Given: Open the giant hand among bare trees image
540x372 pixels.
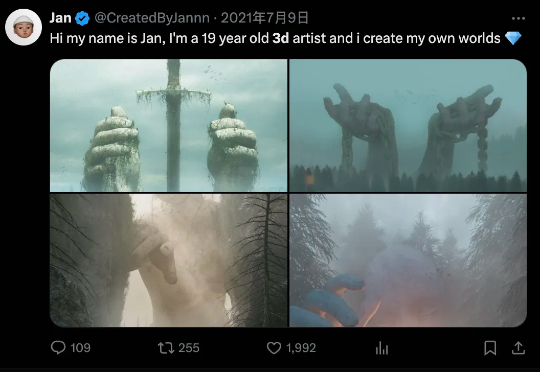Looking at the screenshot, I should (x=168, y=260).
